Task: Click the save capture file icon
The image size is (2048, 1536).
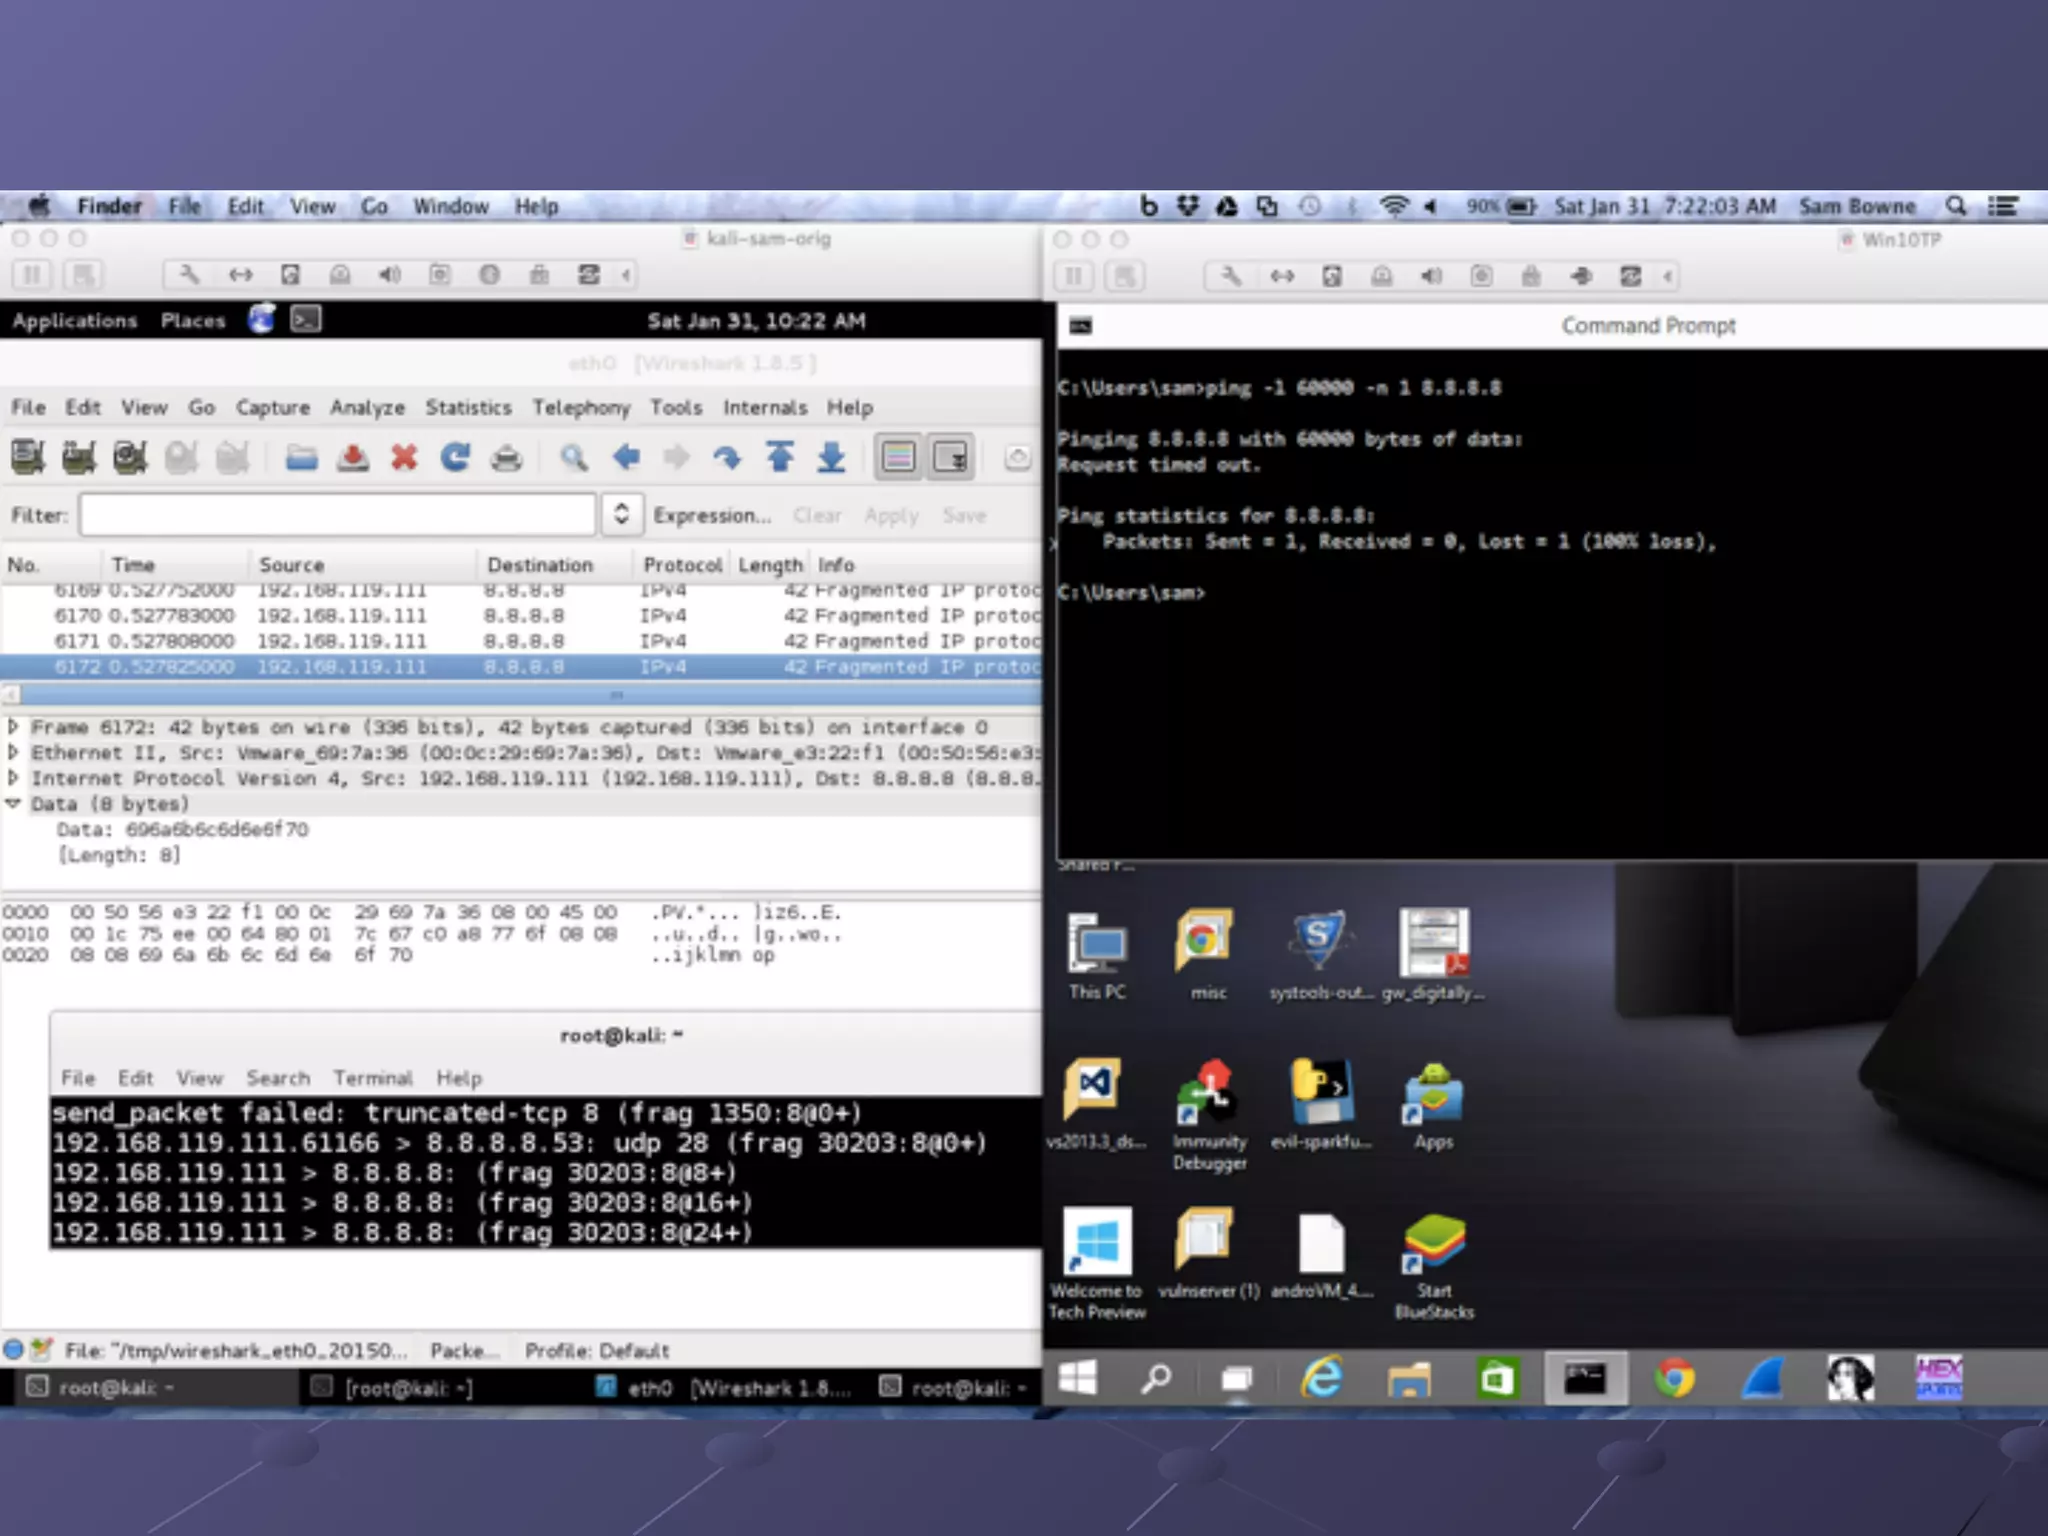Action: point(352,458)
